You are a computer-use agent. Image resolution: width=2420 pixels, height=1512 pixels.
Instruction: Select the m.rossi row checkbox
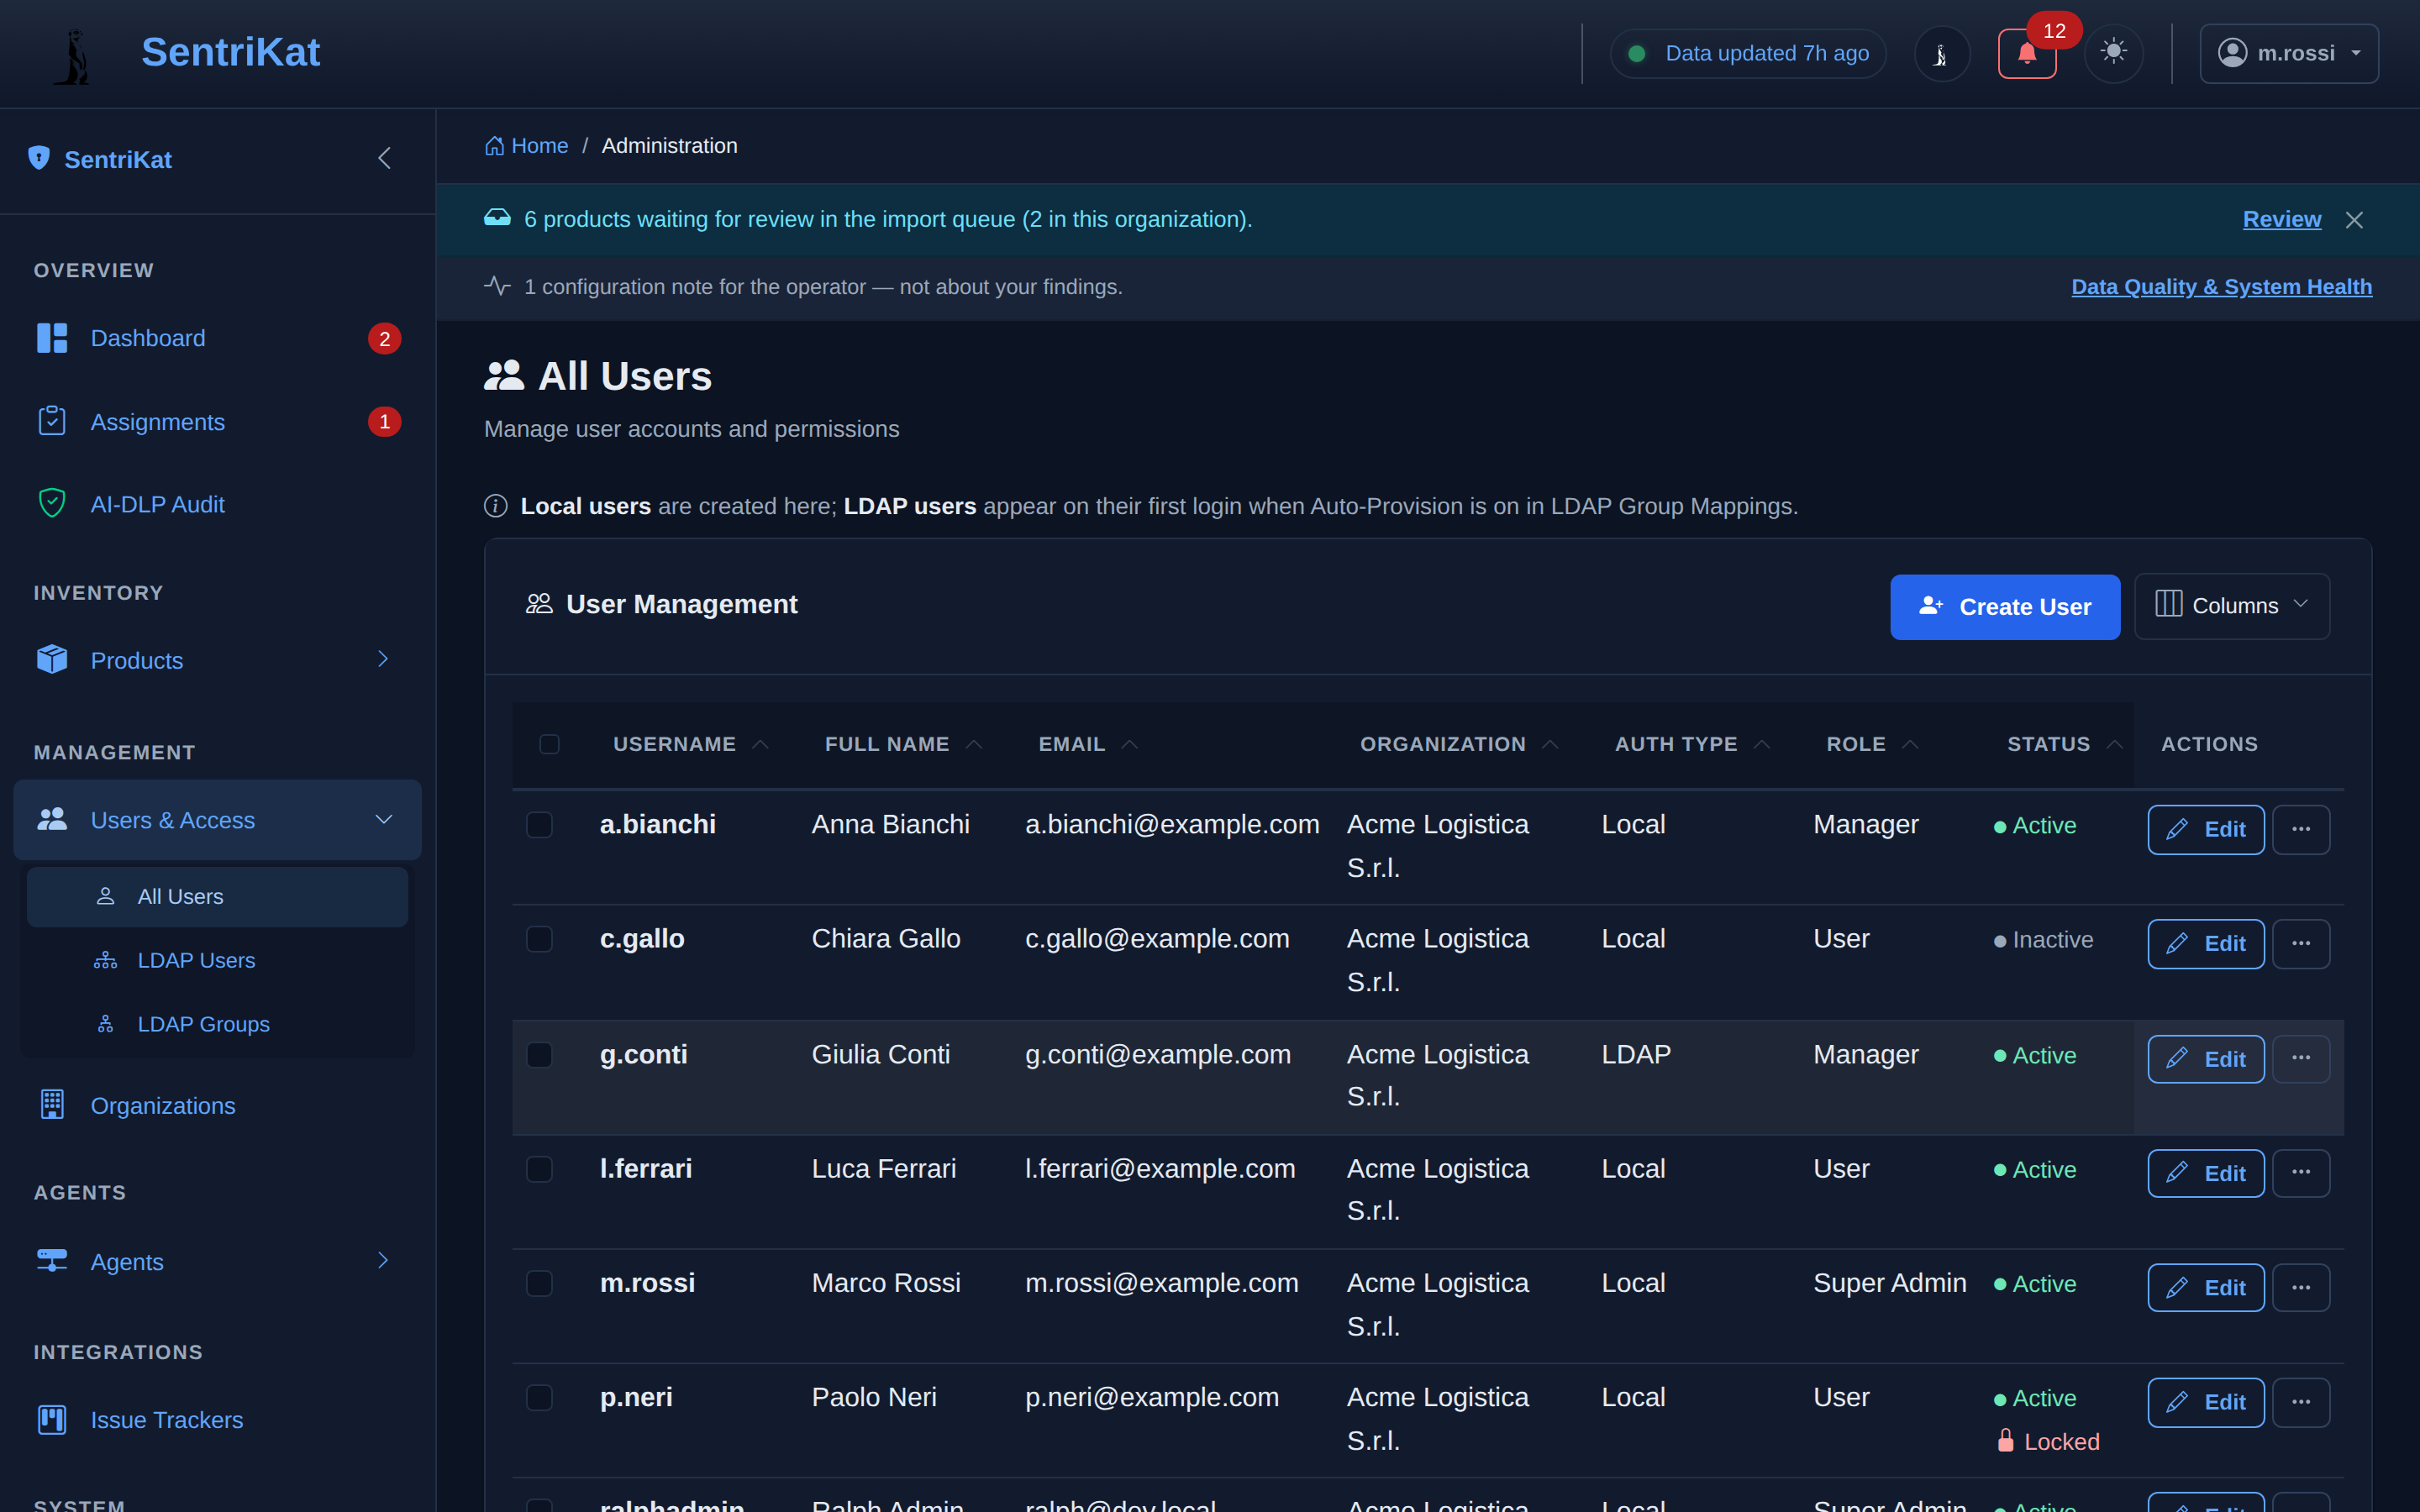539,1283
